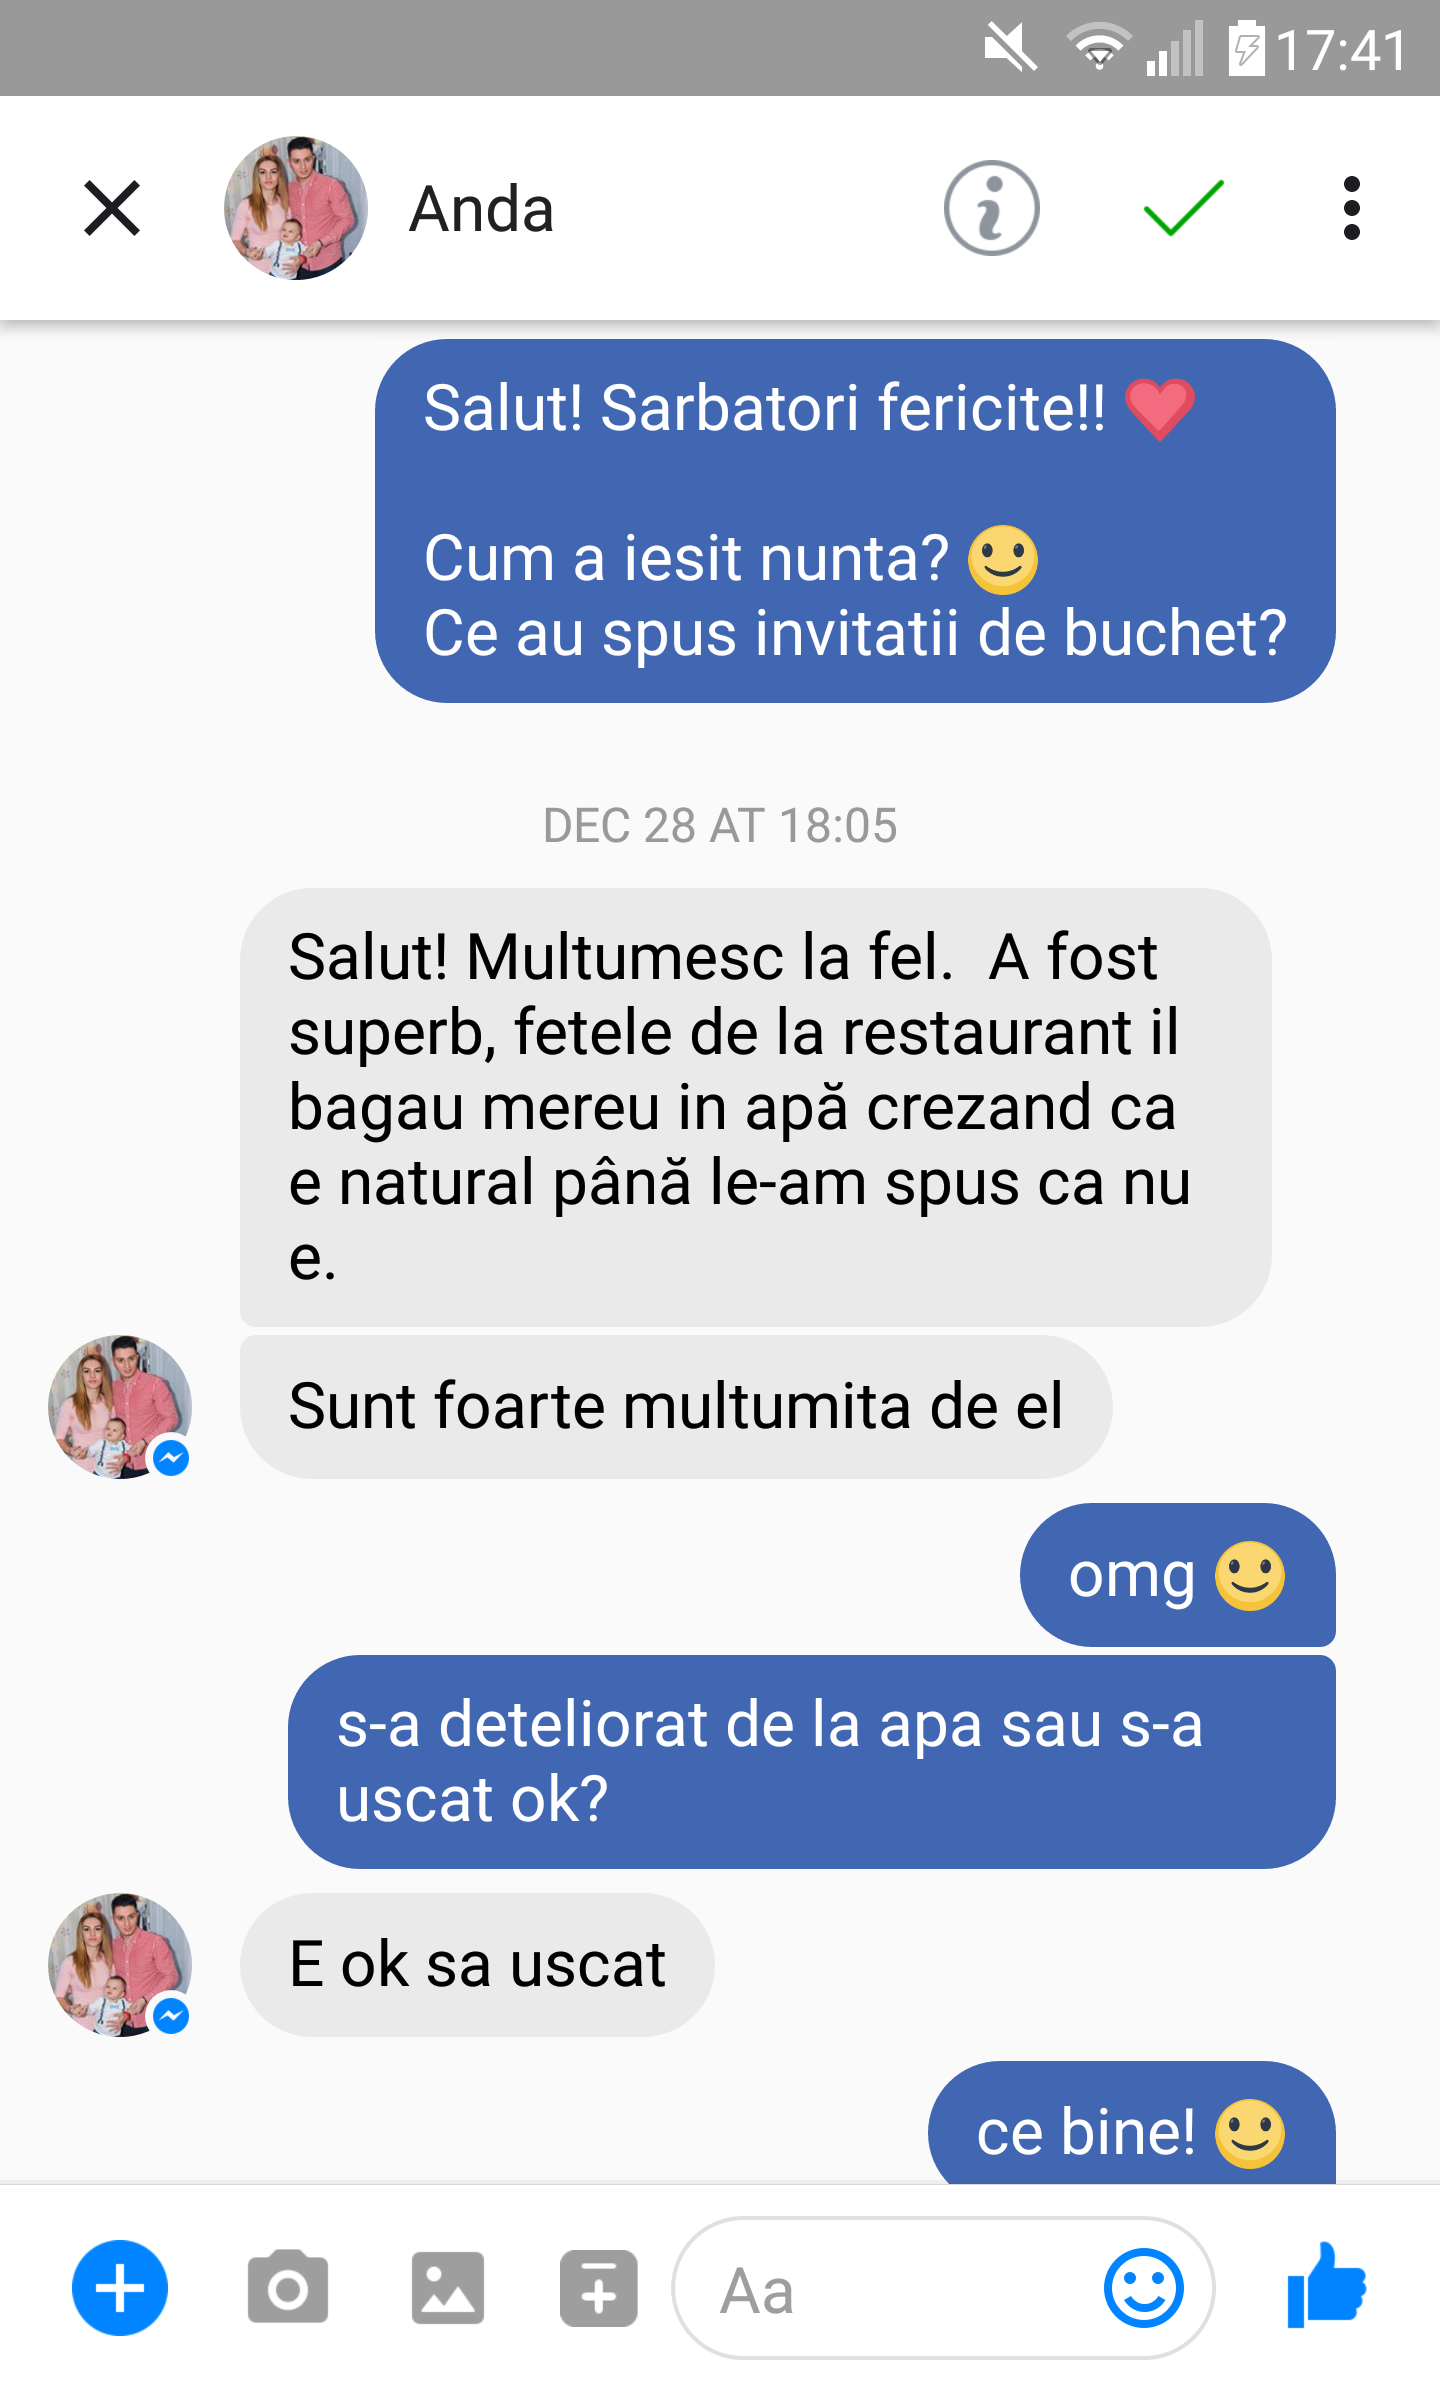Tap the blue plus button for more options
The height and width of the screenshot is (2392, 1440).
(120, 2288)
